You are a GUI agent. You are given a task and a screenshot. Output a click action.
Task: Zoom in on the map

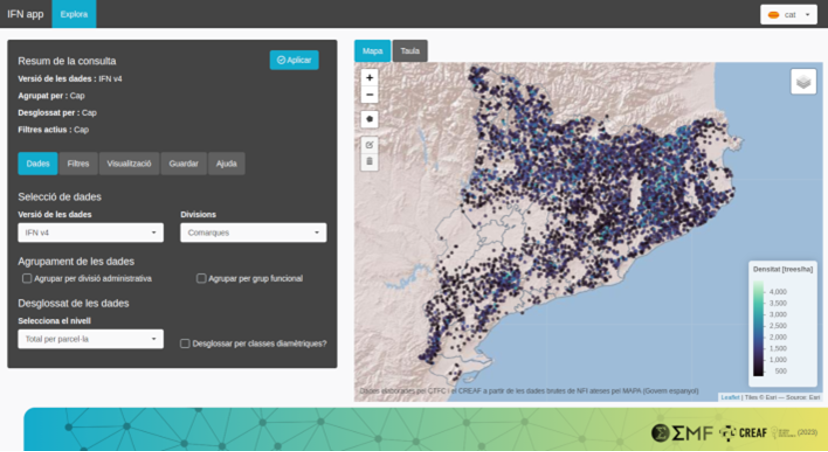tap(370, 77)
